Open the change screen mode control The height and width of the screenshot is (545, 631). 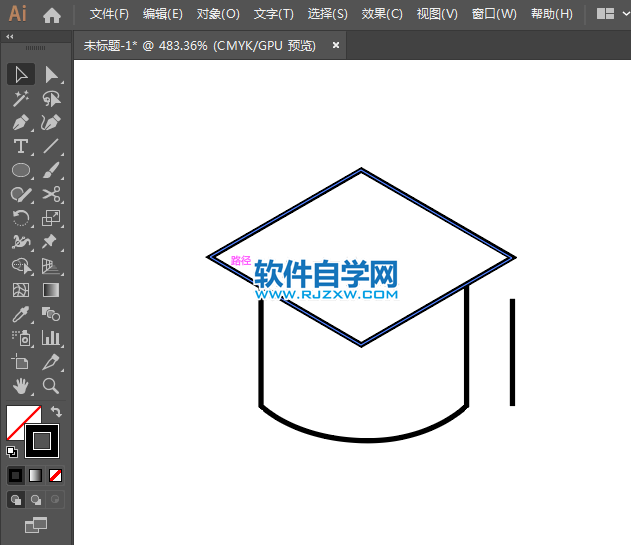tap(36, 523)
